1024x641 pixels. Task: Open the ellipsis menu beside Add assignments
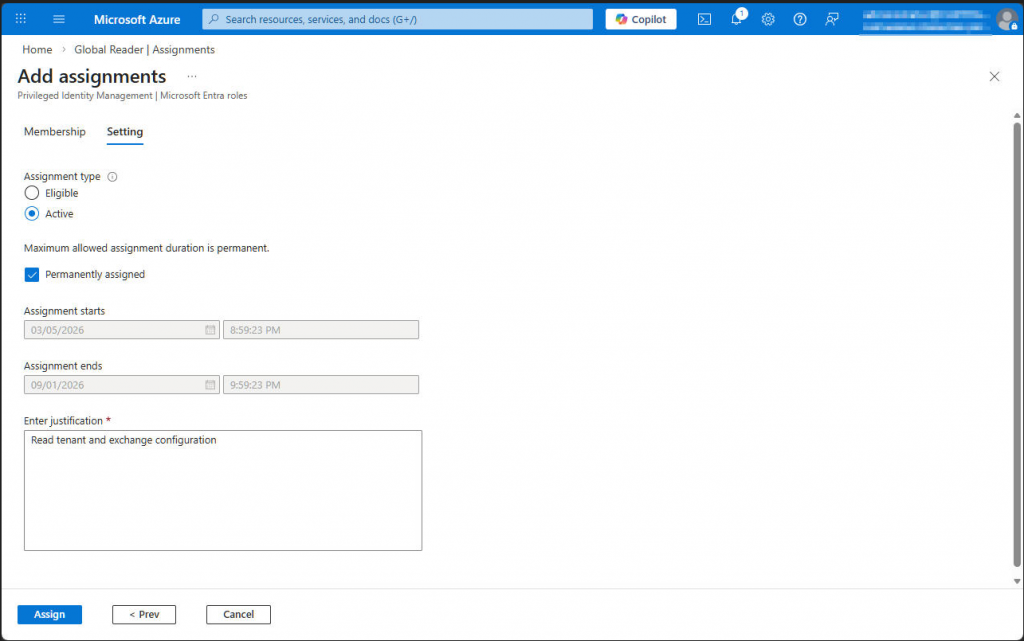pos(191,76)
